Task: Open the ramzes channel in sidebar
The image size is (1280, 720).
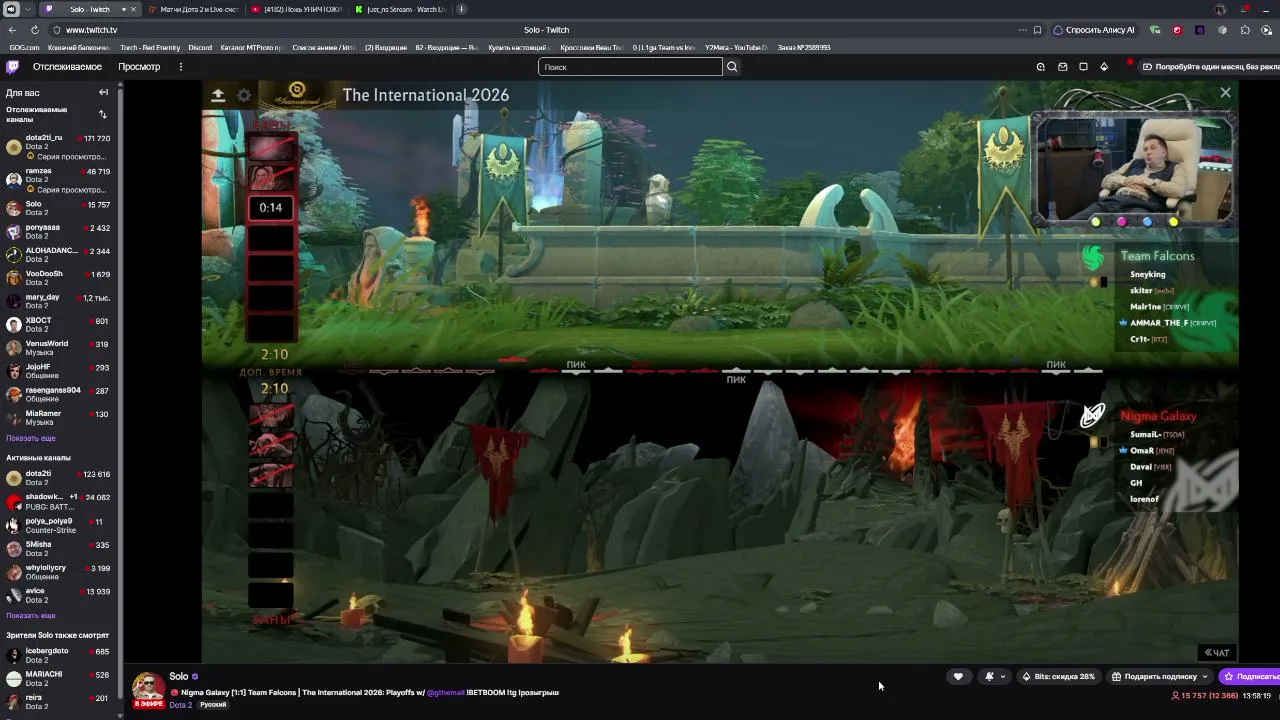Action: point(61,180)
